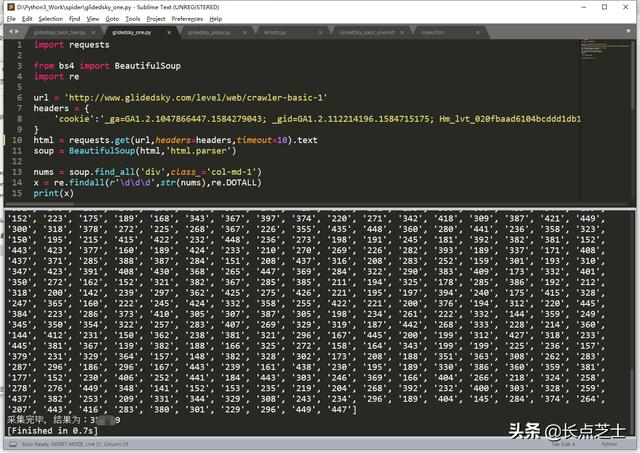Click the output panel vertical scrollbar
Image resolution: width=640 pixels, height=453 pixels.
[x=632, y=402]
